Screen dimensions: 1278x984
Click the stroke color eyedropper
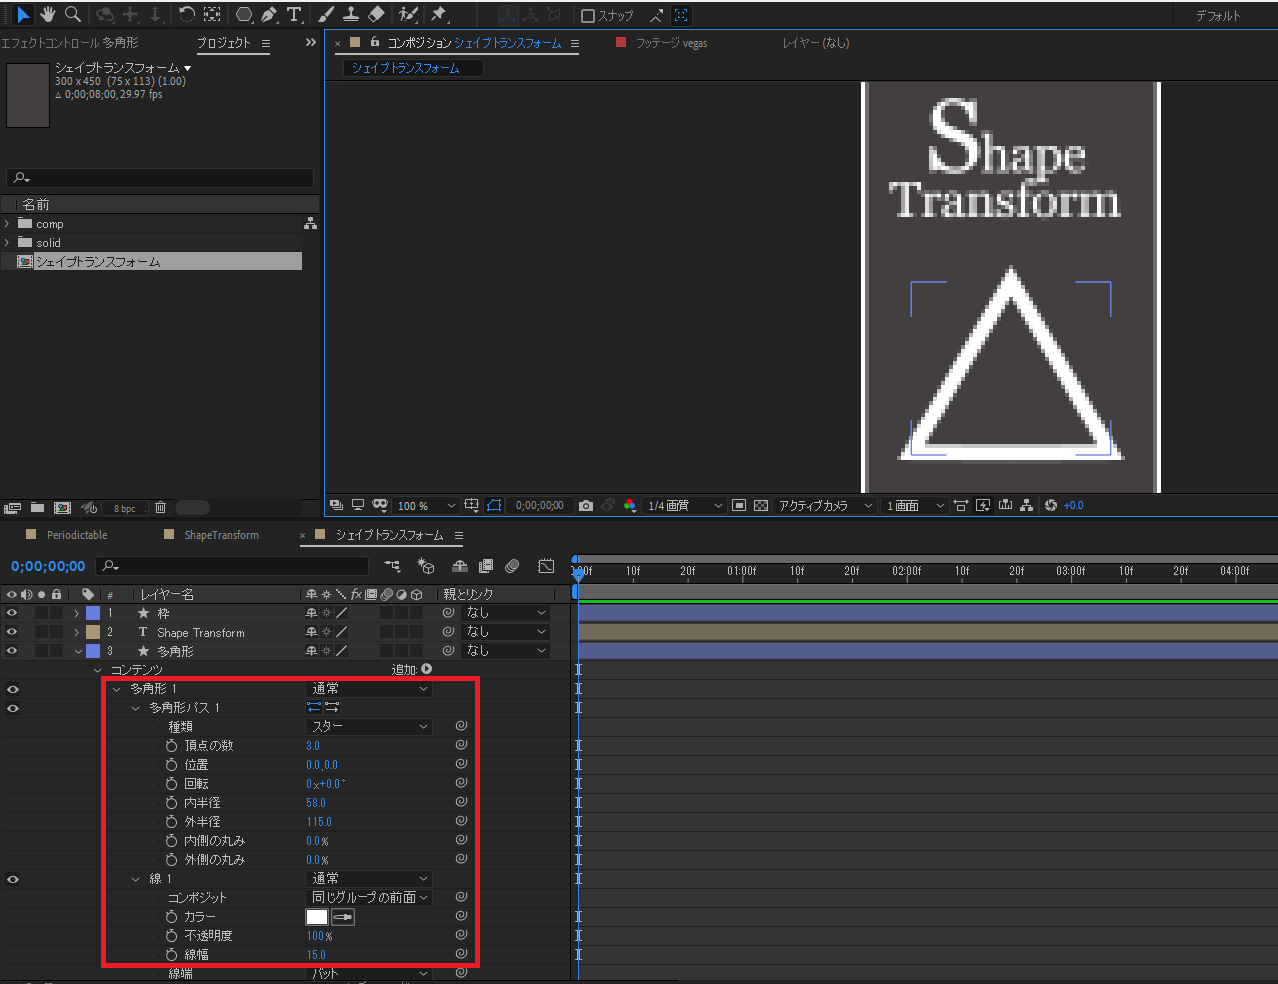342,917
